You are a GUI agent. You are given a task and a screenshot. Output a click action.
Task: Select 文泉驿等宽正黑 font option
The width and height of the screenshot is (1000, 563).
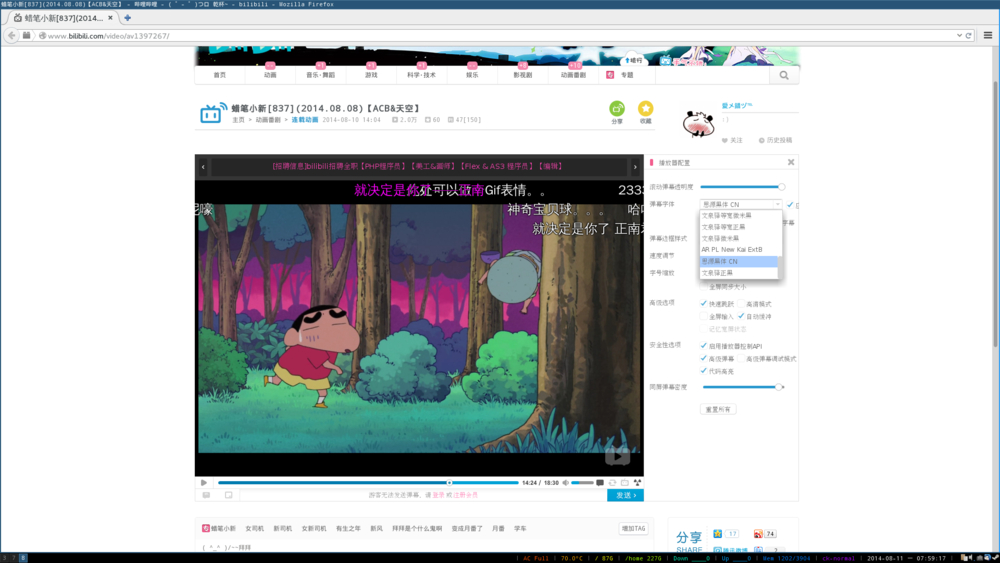(739, 227)
